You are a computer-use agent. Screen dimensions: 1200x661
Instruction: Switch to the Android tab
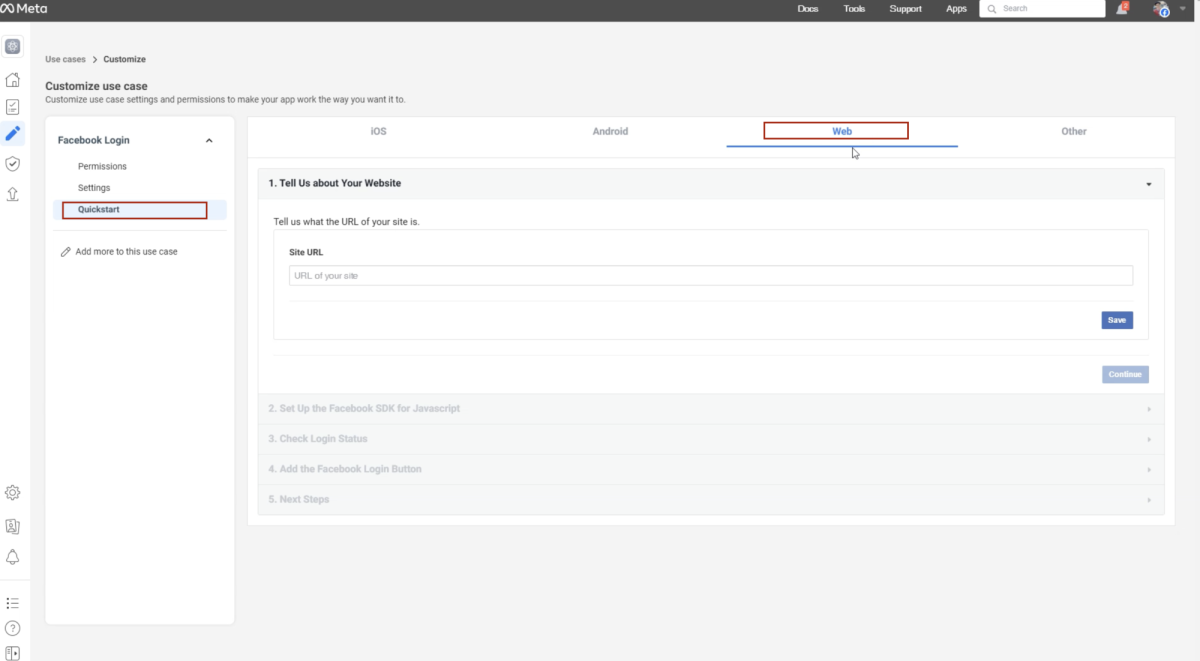pyautogui.click(x=610, y=131)
